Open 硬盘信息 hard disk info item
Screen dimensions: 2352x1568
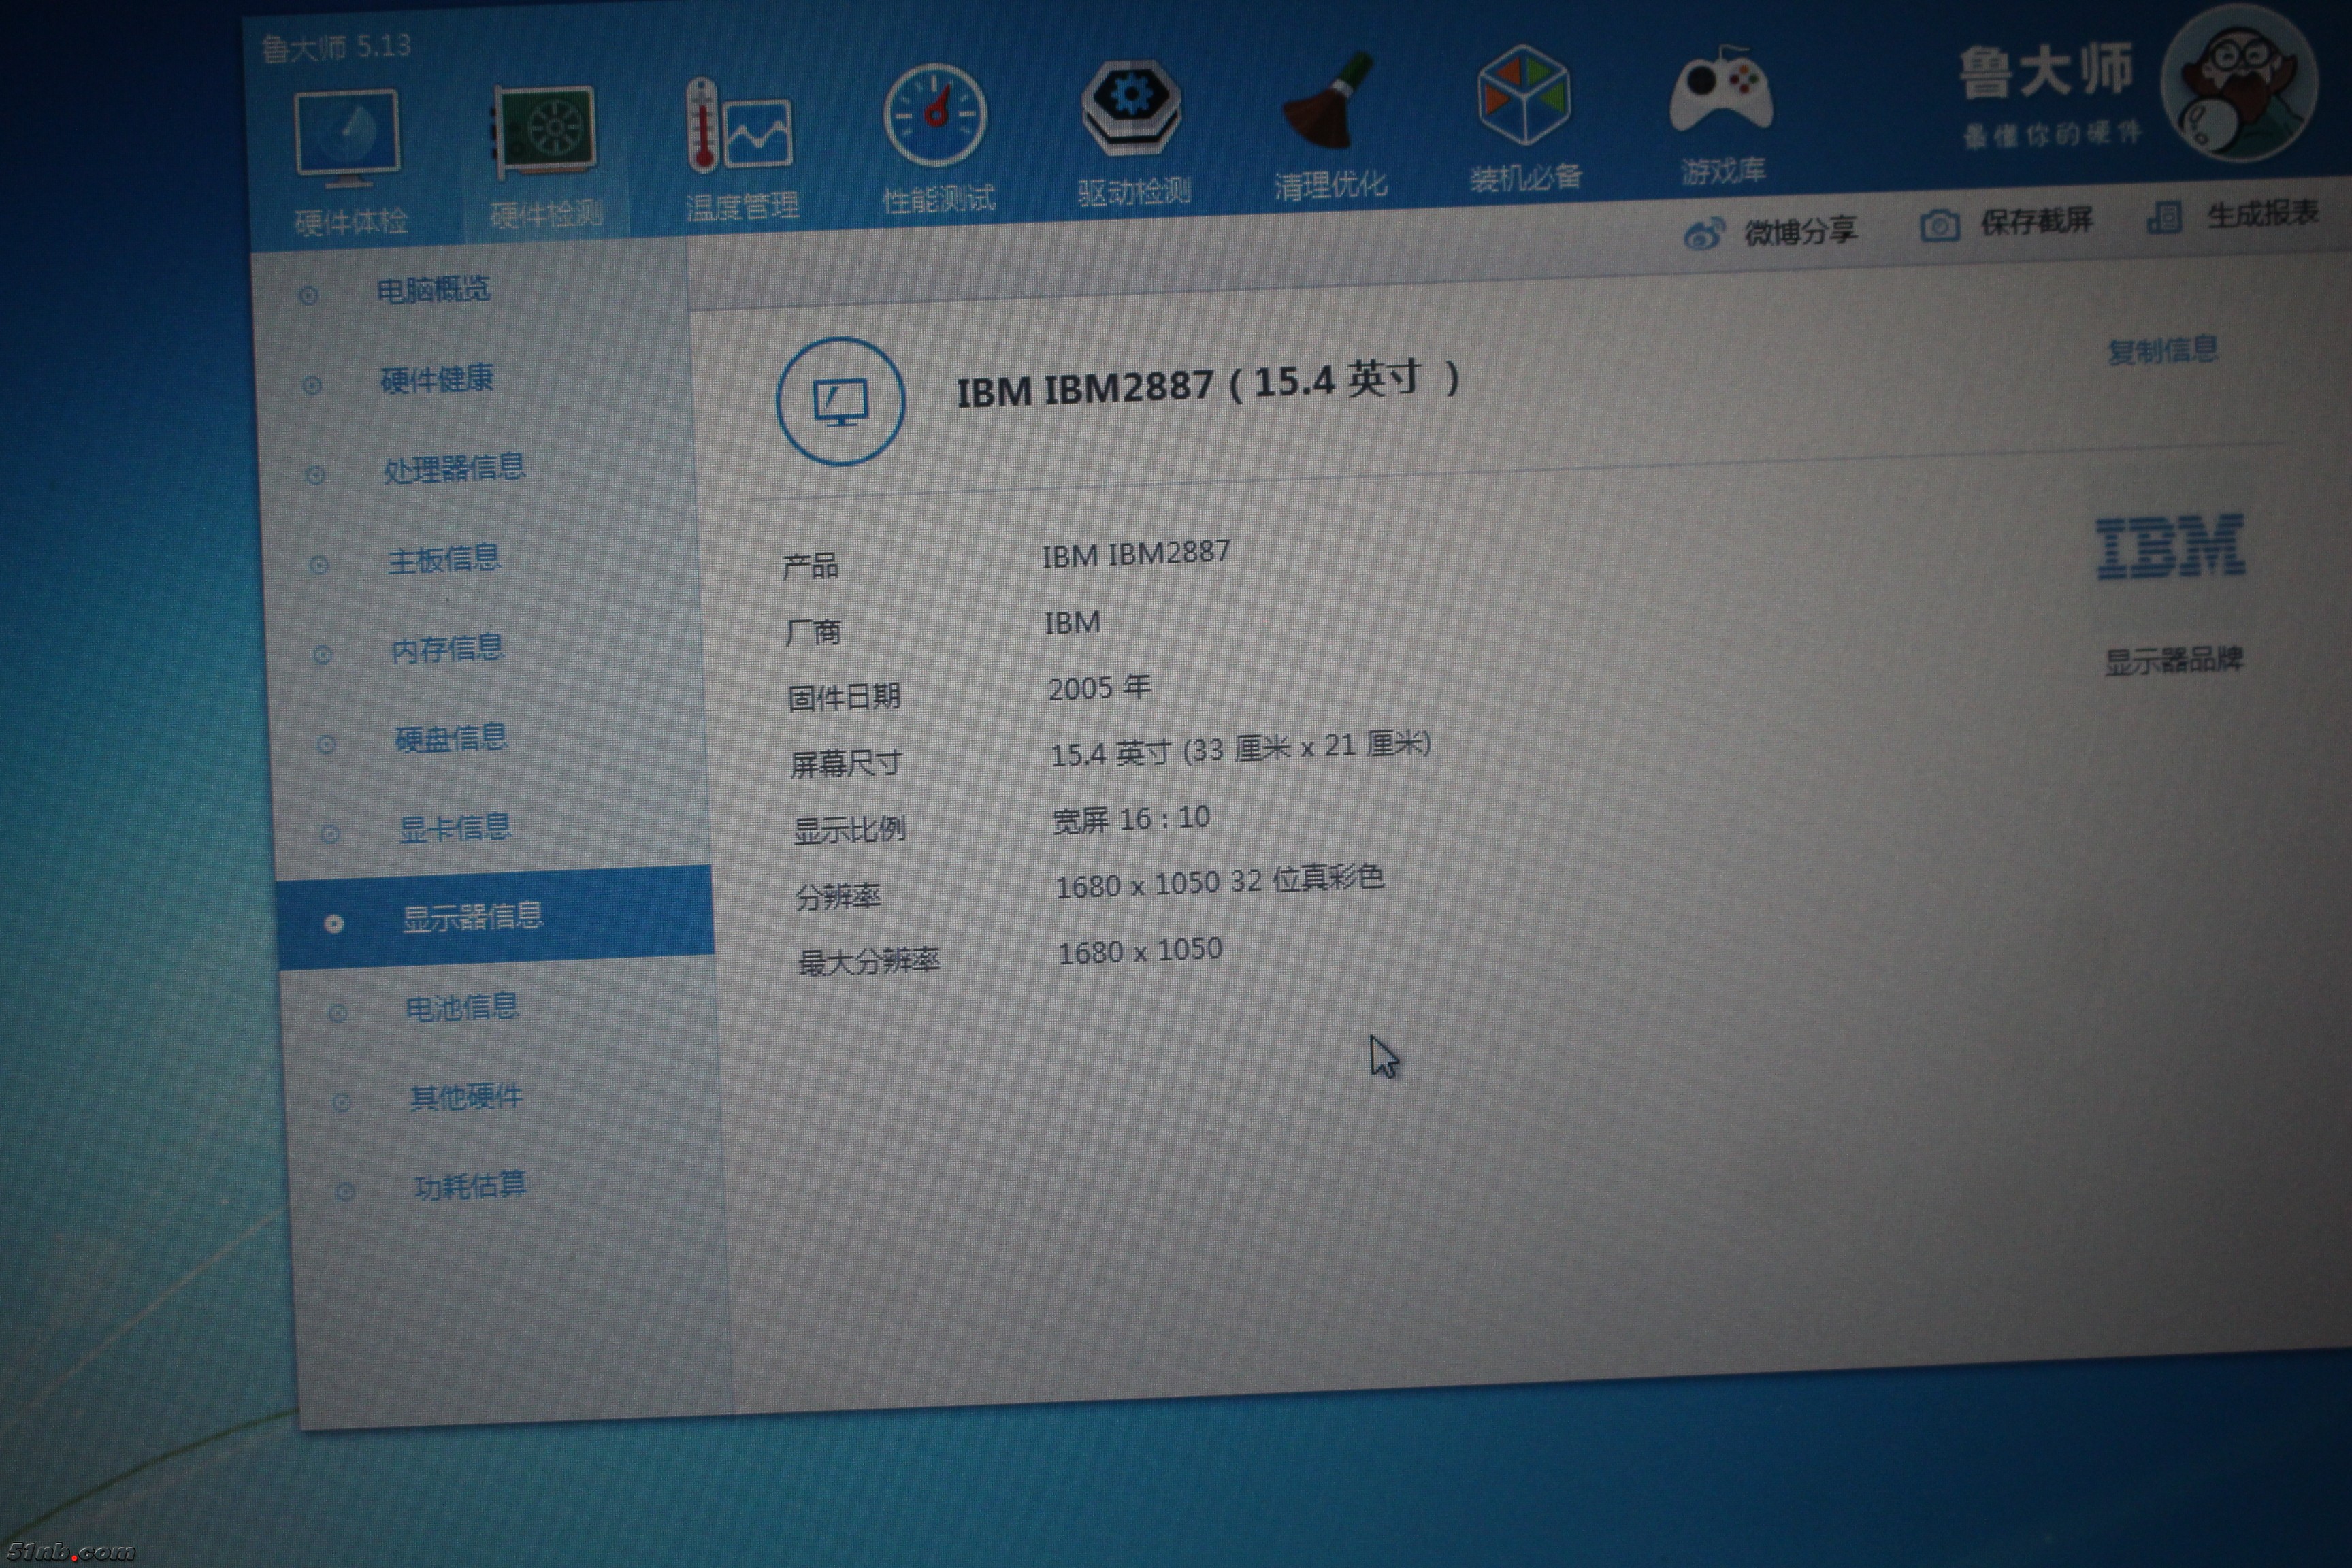[451, 738]
